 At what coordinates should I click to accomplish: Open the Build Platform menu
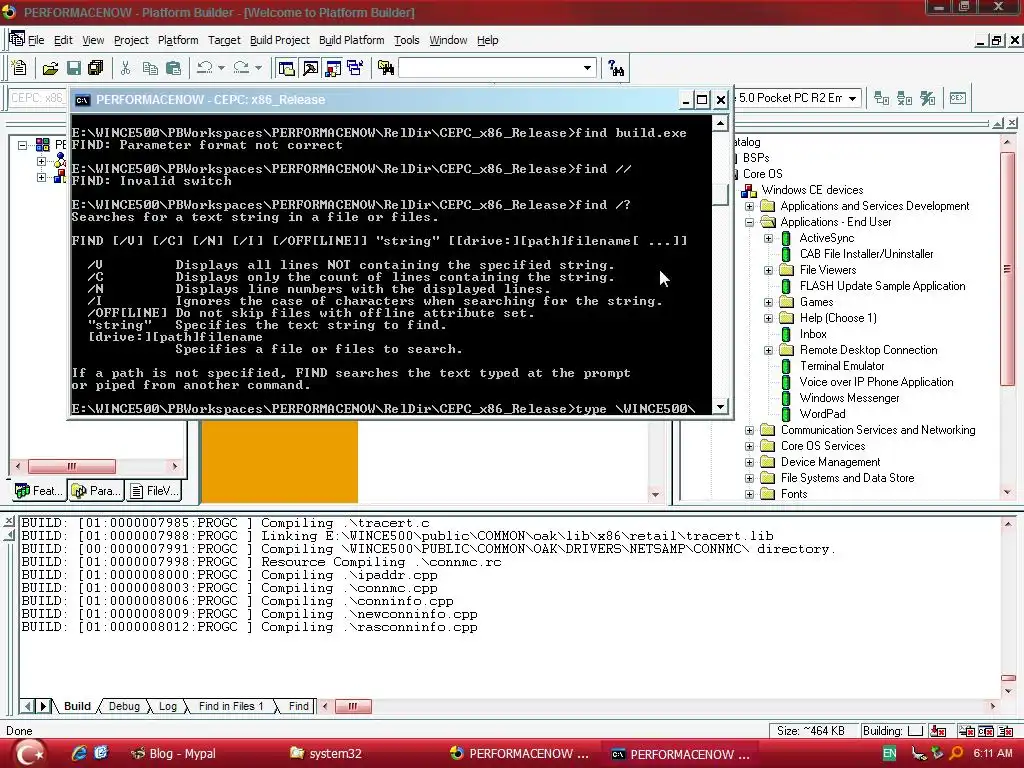[351, 40]
